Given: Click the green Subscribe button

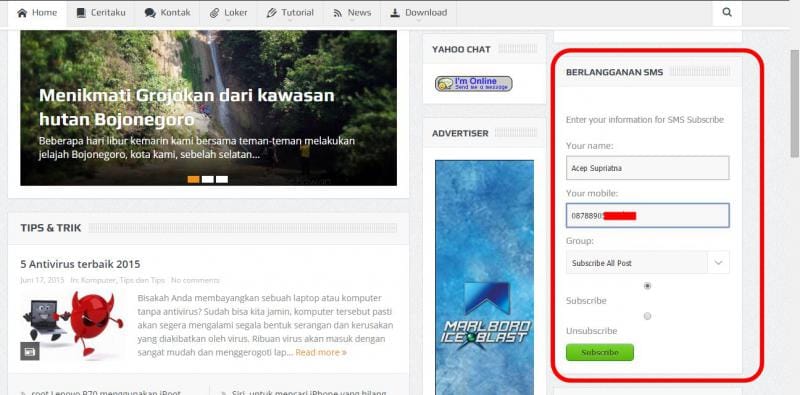Looking at the screenshot, I should pyautogui.click(x=600, y=352).
